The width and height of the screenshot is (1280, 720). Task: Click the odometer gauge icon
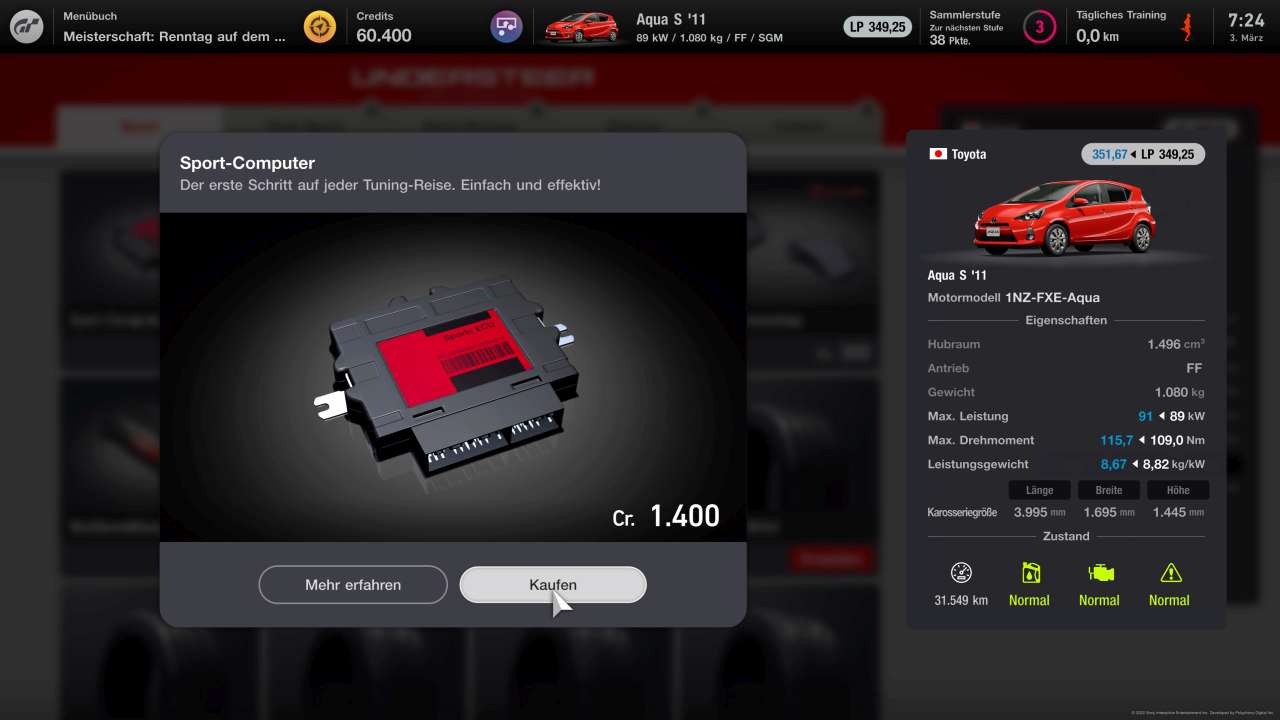[x=961, y=573]
